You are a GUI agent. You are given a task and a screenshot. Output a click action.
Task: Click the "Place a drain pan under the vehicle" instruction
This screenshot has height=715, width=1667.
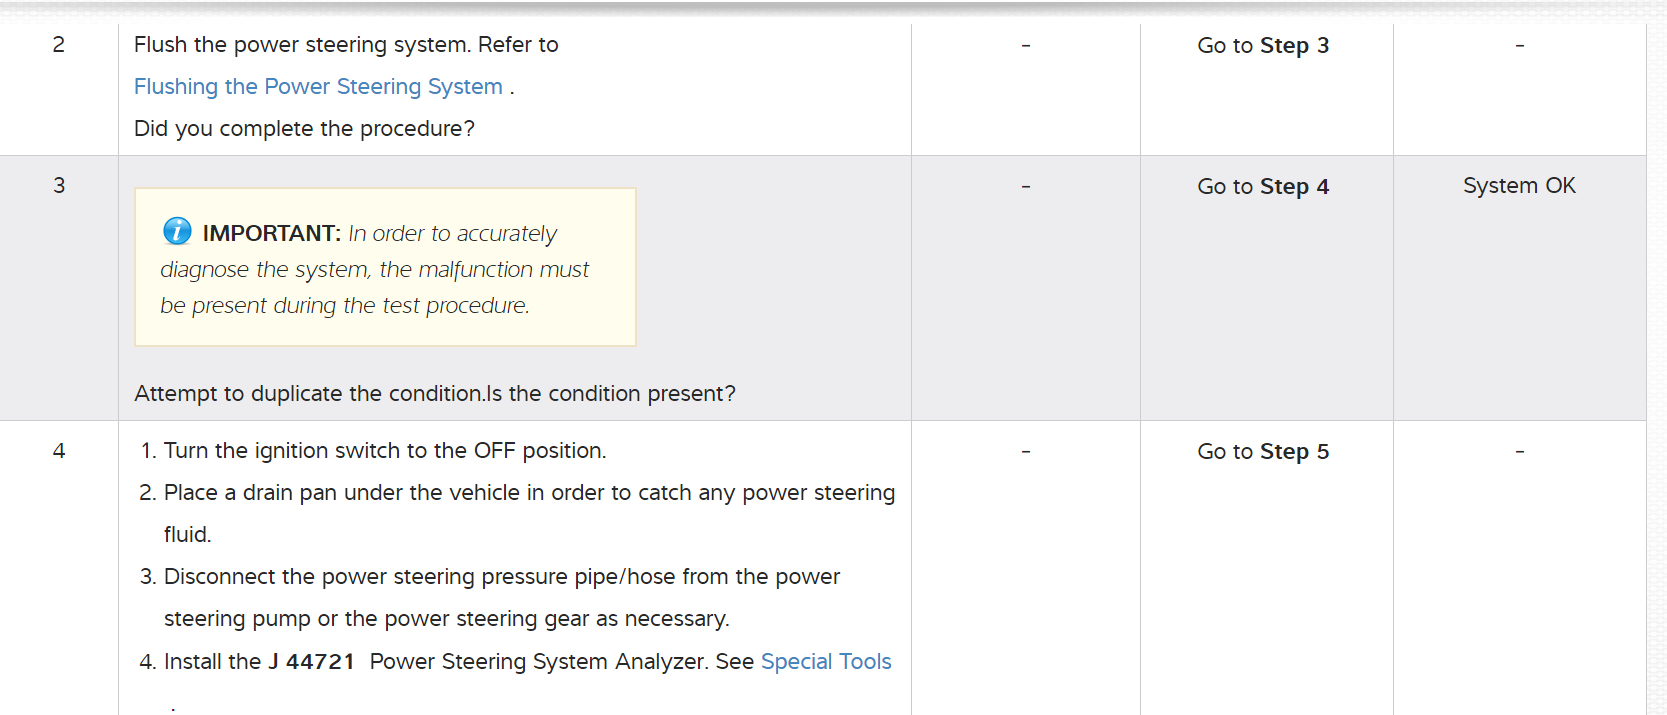pos(529,493)
